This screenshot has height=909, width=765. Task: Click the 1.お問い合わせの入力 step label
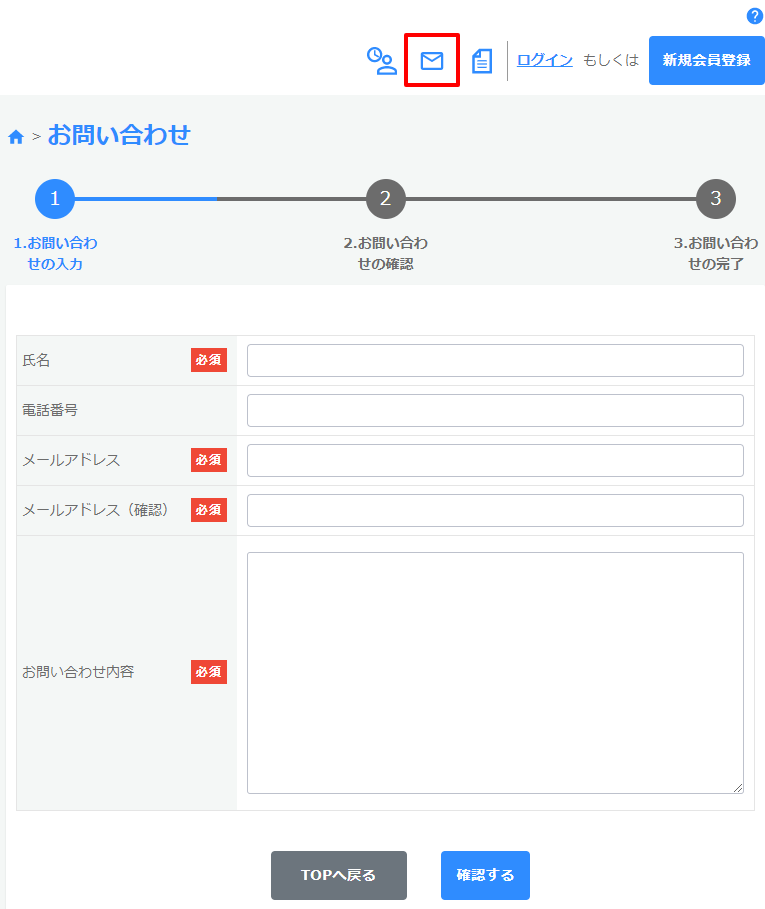[55, 254]
